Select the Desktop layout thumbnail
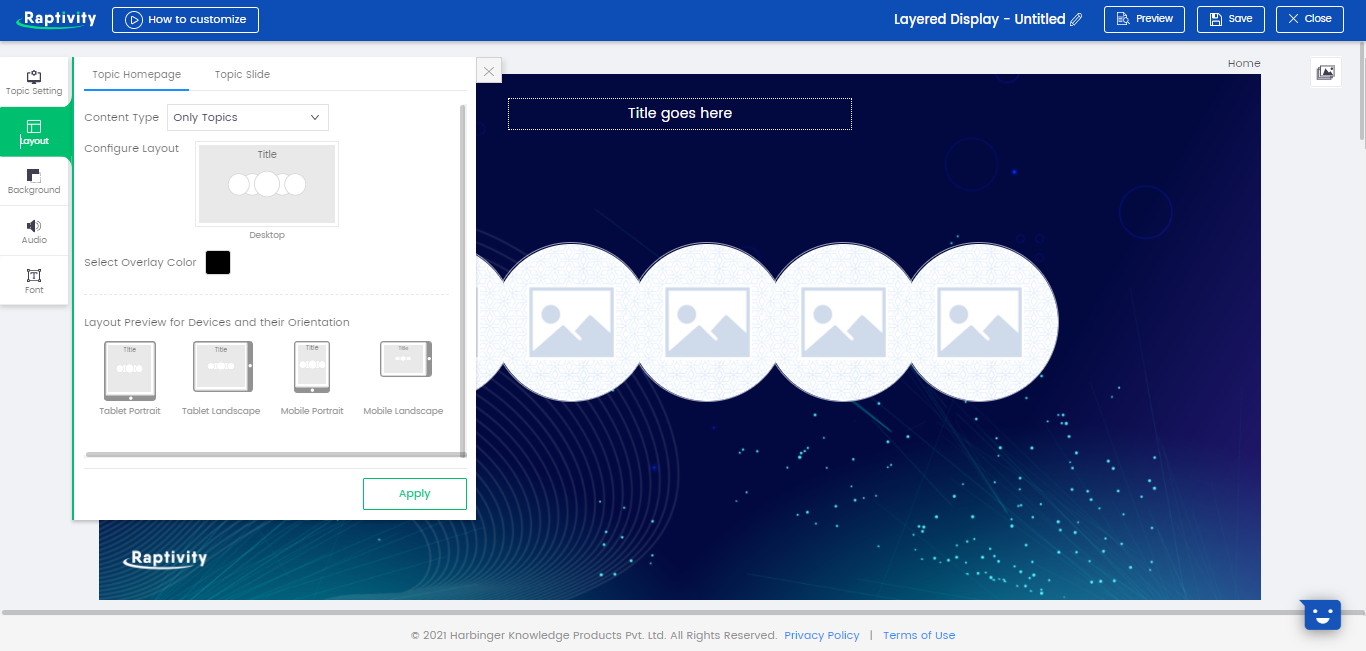The width and height of the screenshot is (1366, 651). click(x=267, y=184)
